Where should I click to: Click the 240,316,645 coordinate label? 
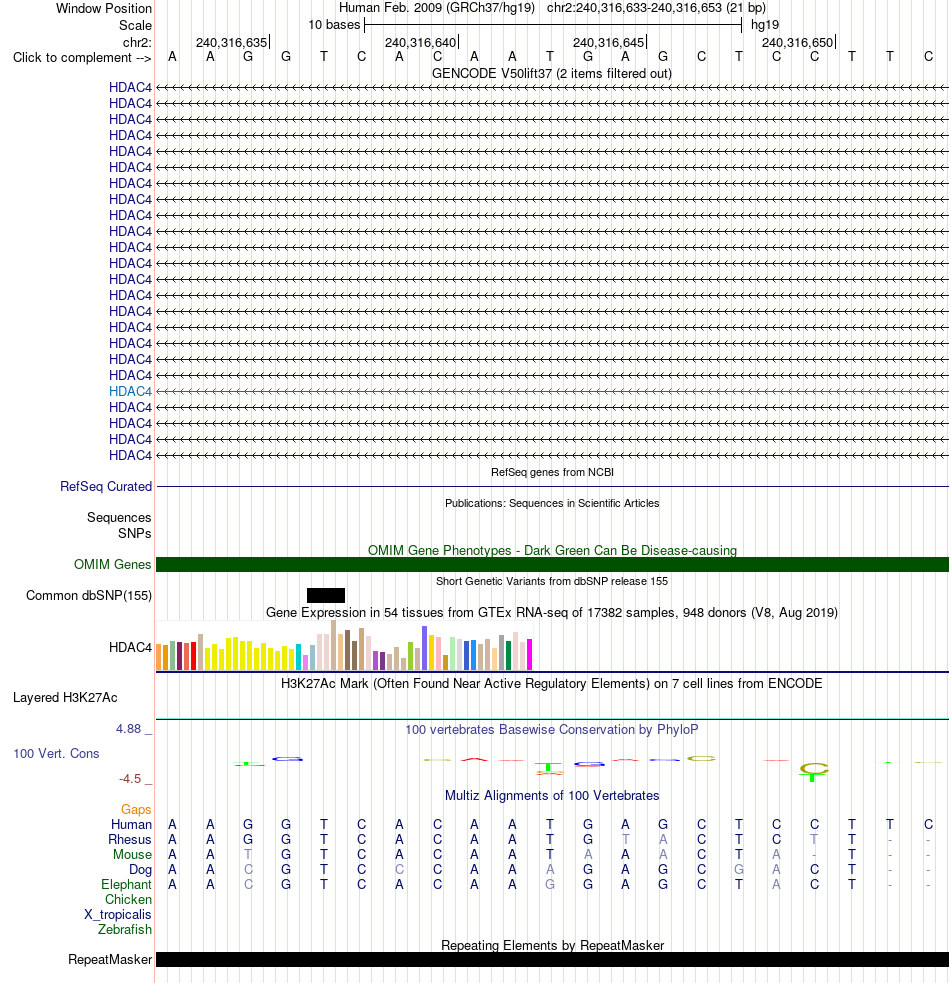click(608, 43)
